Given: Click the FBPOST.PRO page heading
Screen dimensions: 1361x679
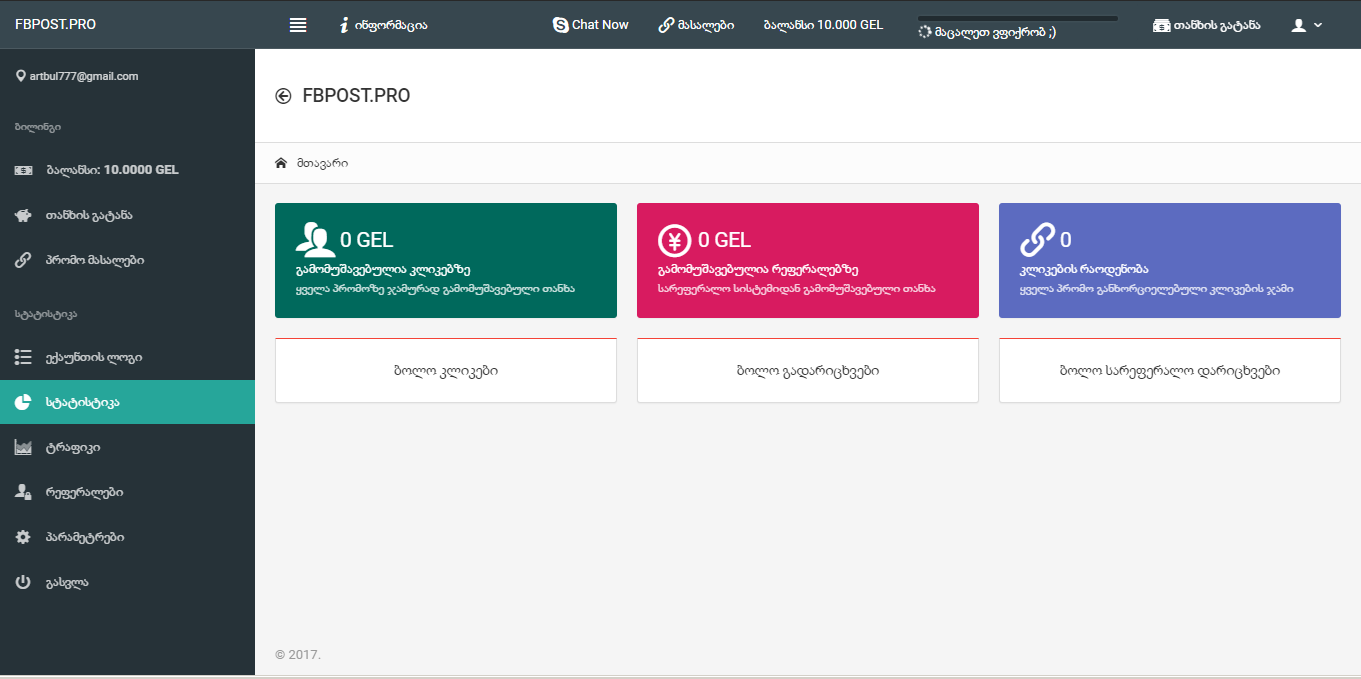Looking at the screenshot, I should (x=356, y=96).
